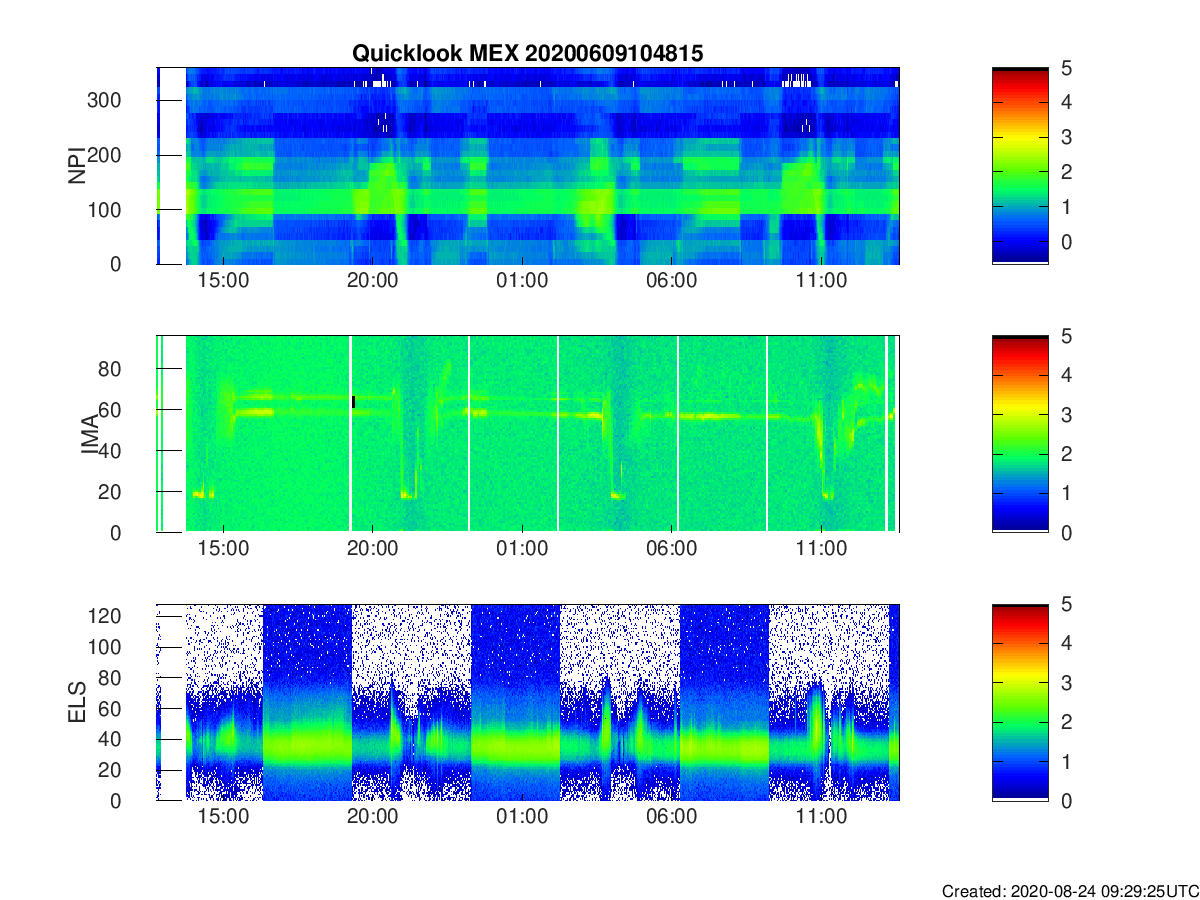The image size is (1200, 900).
Task: Click the NPI panel colorbar
Action: pyautogui.click(x=1020, y=166)
